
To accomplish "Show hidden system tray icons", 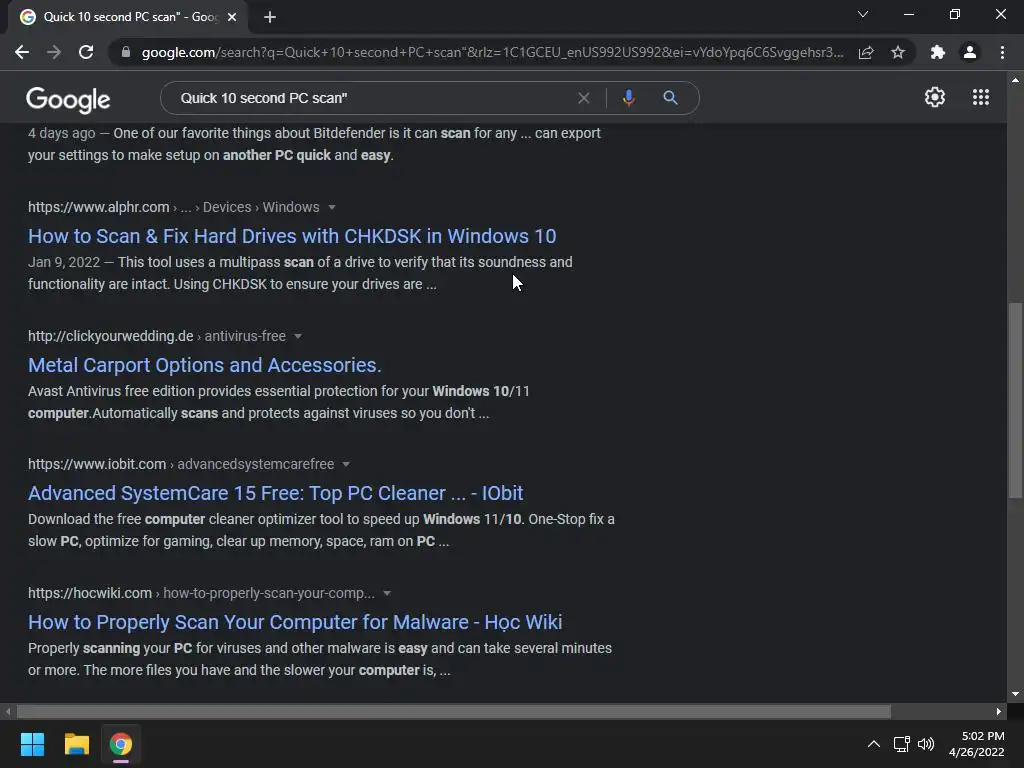I will [x=873, y=744].
